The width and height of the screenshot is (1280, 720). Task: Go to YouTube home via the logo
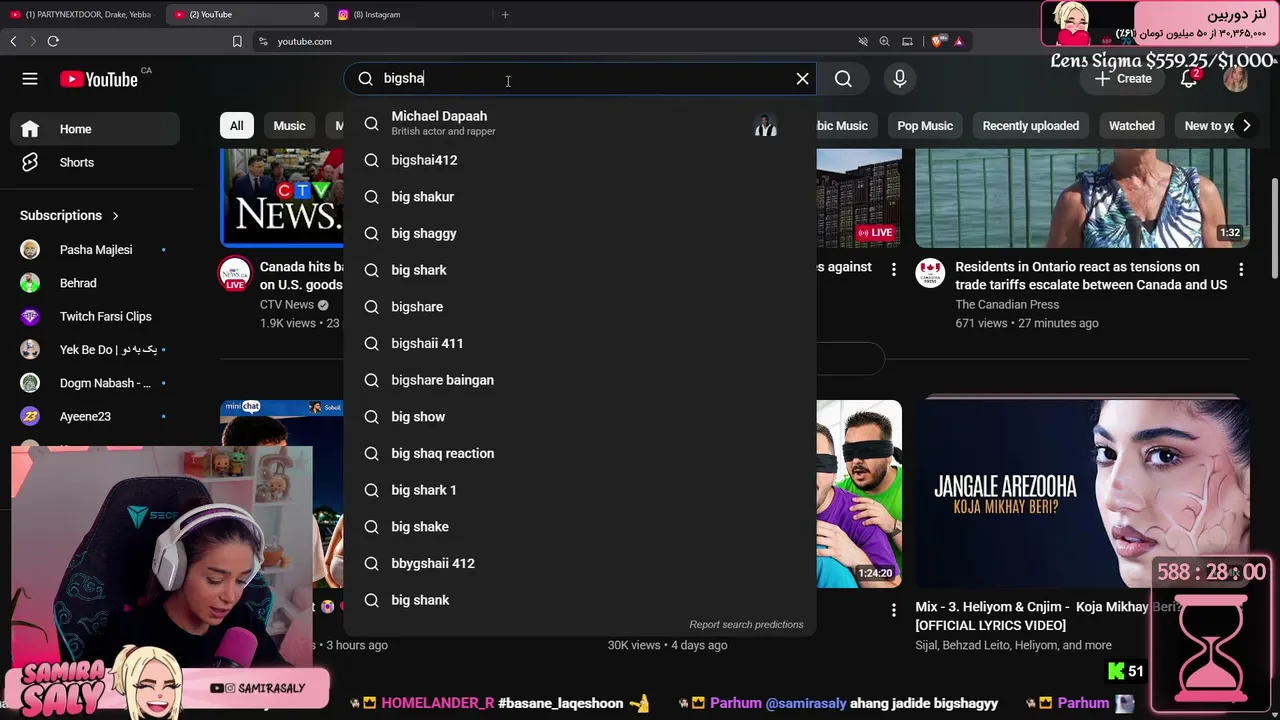click(99, 79)
